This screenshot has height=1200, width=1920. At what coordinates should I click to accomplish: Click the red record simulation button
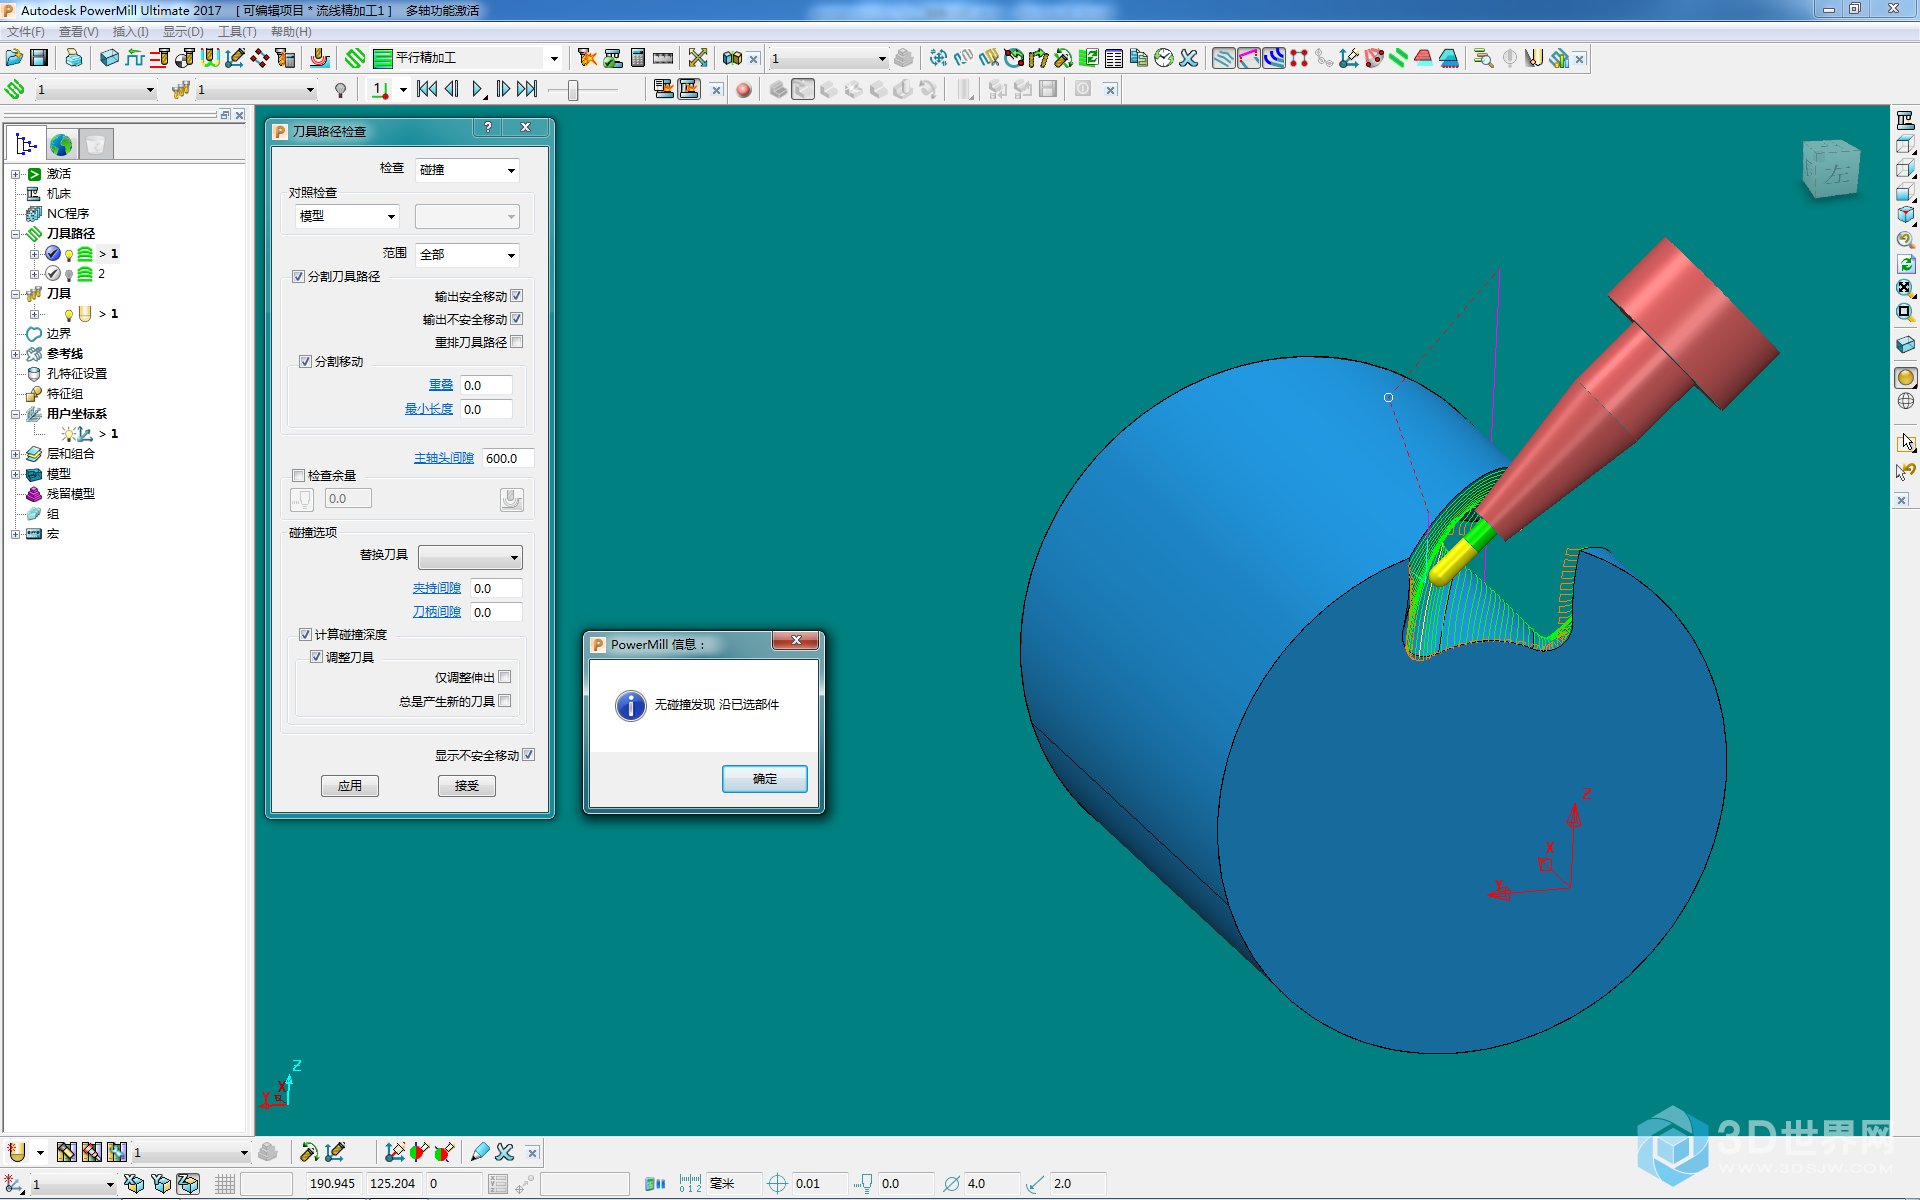click(x=743, y=90)
